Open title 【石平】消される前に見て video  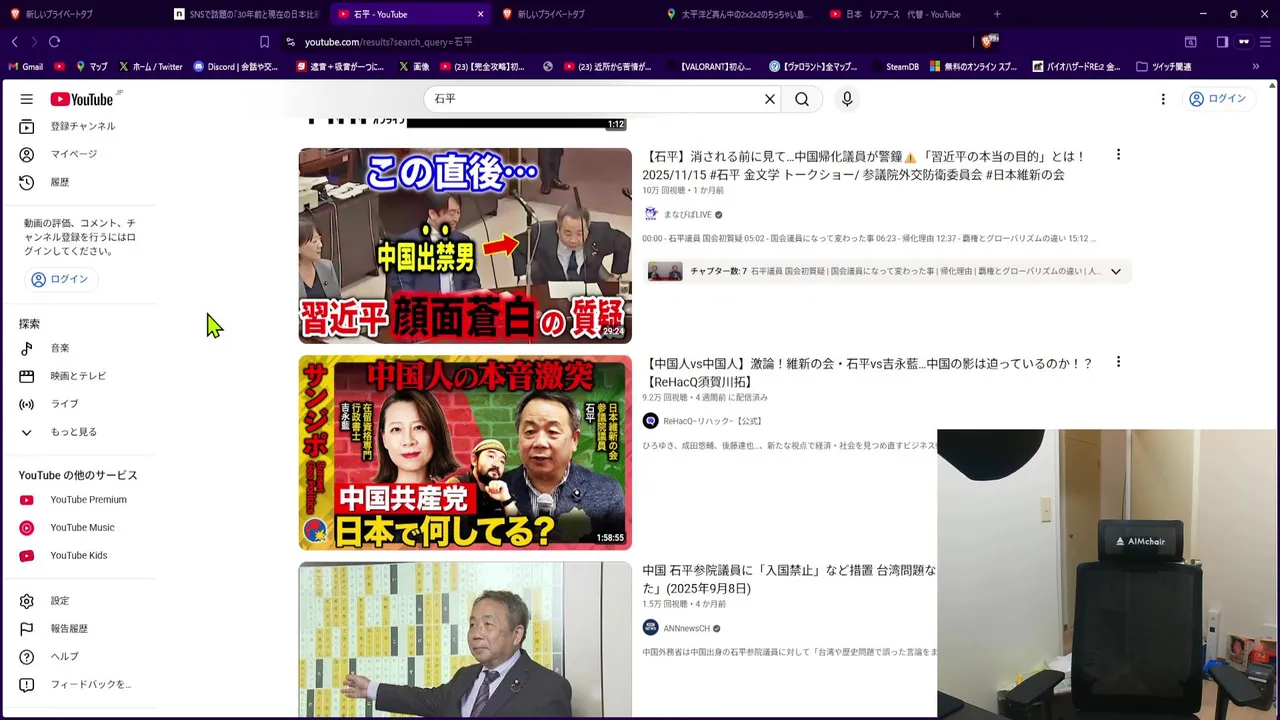tap(866, 165)
